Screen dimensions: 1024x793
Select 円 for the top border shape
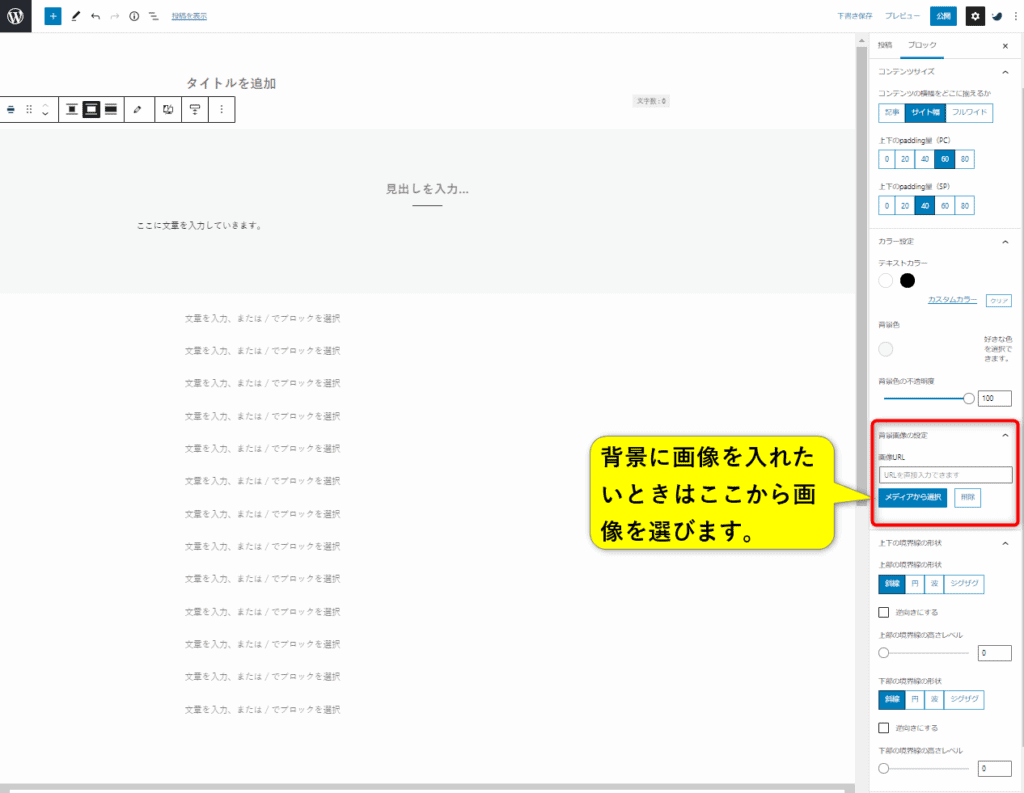(x=915, y=584)
